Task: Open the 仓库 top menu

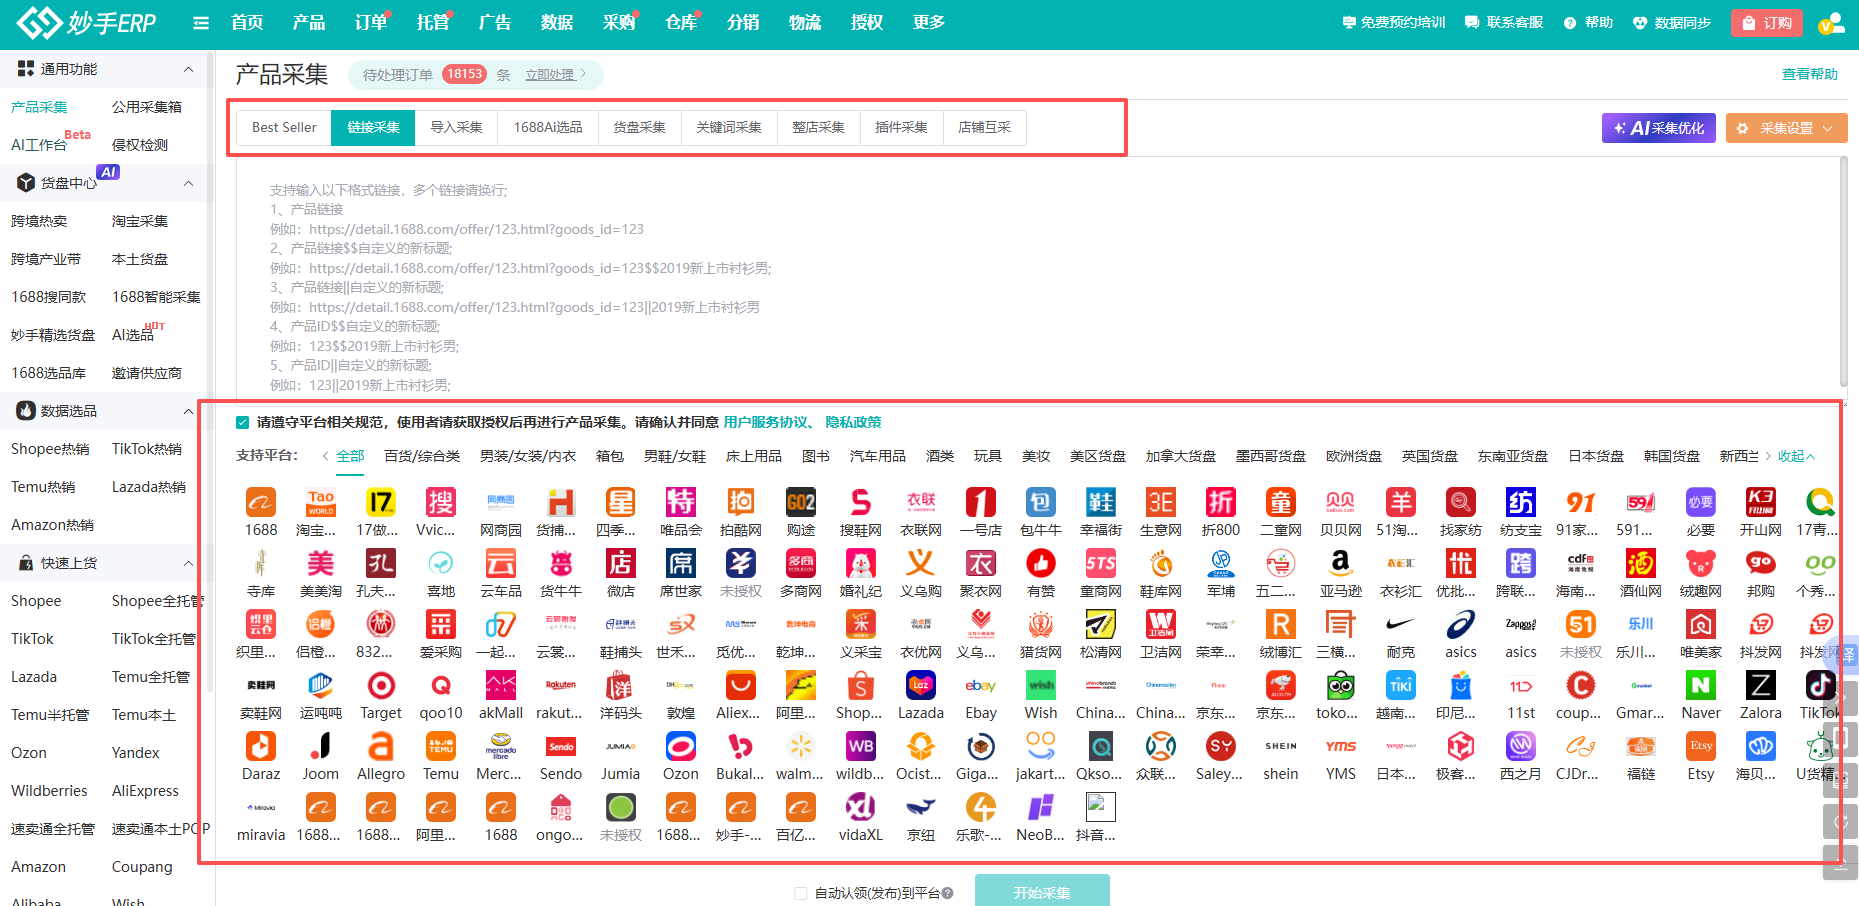Action: (681, 23)
